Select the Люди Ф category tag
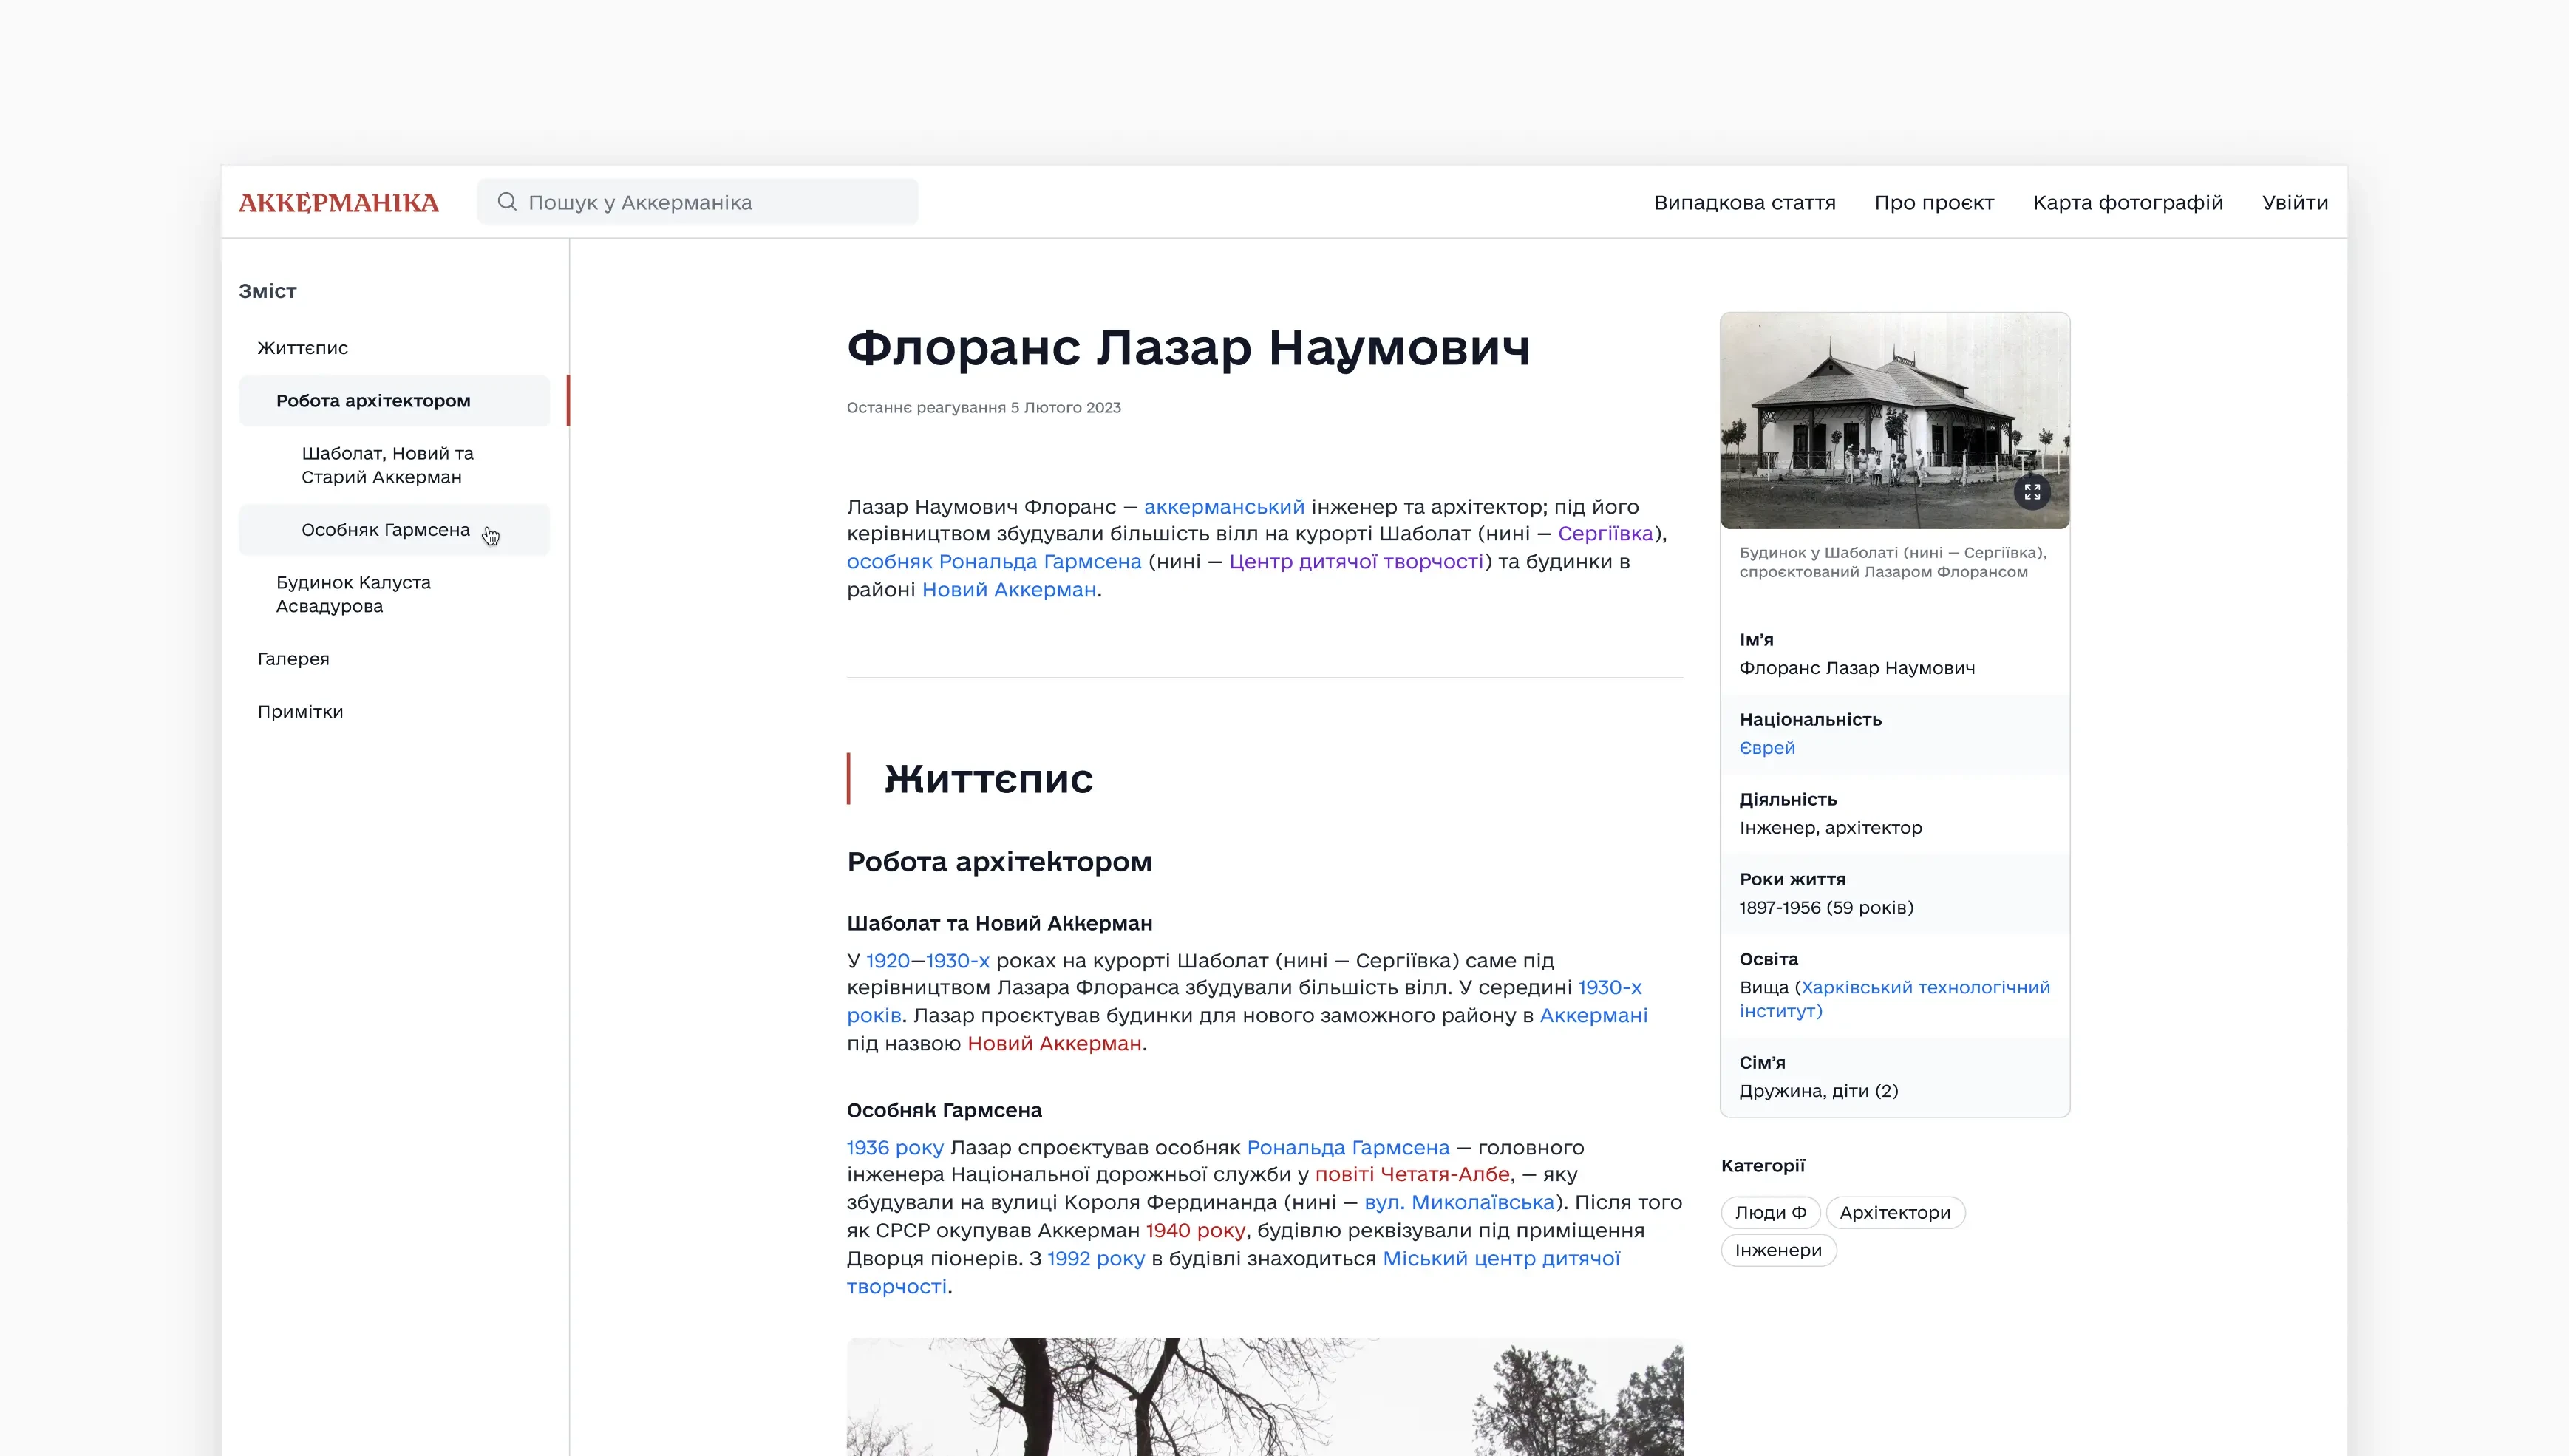 [1770, 1213]
